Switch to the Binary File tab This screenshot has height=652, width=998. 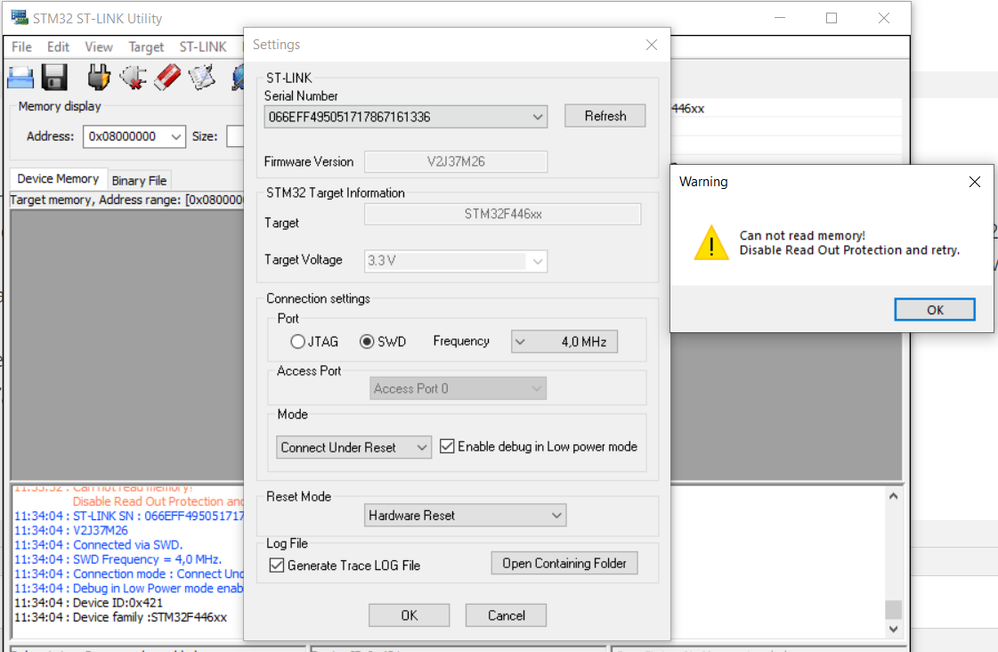click(139, 181)
